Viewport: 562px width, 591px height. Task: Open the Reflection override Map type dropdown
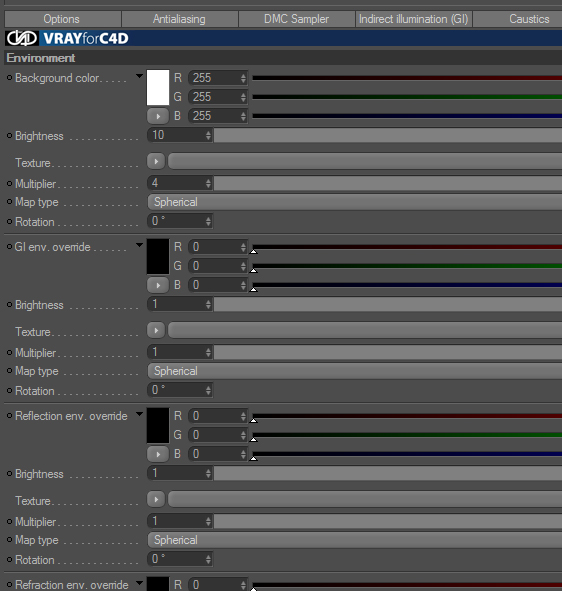[x=355, y=540]
